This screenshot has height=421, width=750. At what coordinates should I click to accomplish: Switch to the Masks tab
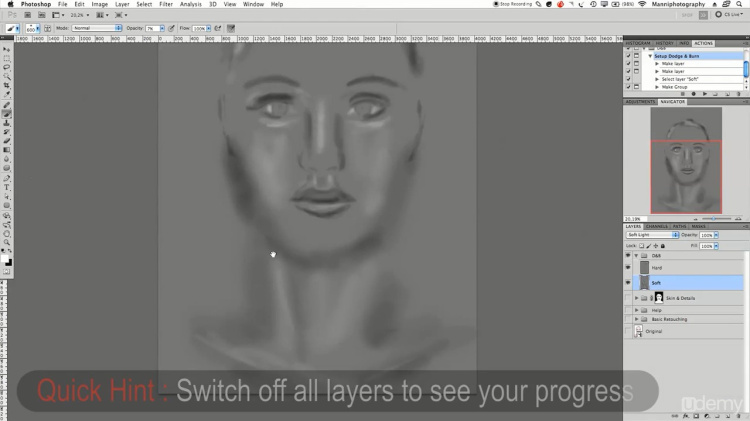click(698, 226)
